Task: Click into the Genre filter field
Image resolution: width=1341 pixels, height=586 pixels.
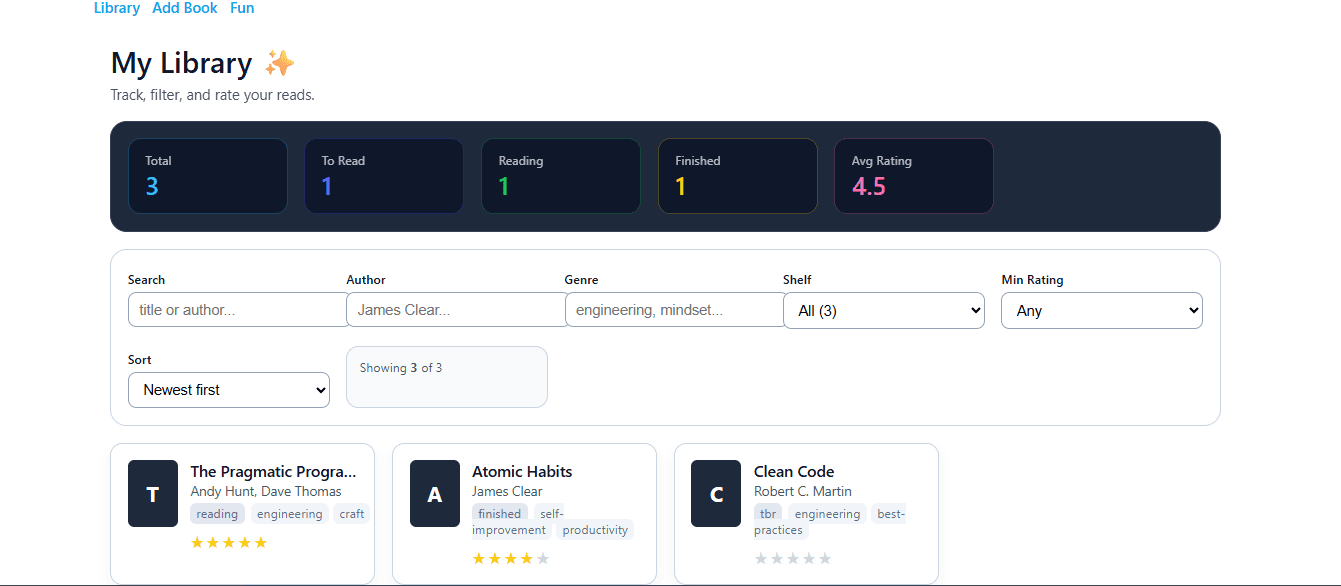Action: click(675, 310)
